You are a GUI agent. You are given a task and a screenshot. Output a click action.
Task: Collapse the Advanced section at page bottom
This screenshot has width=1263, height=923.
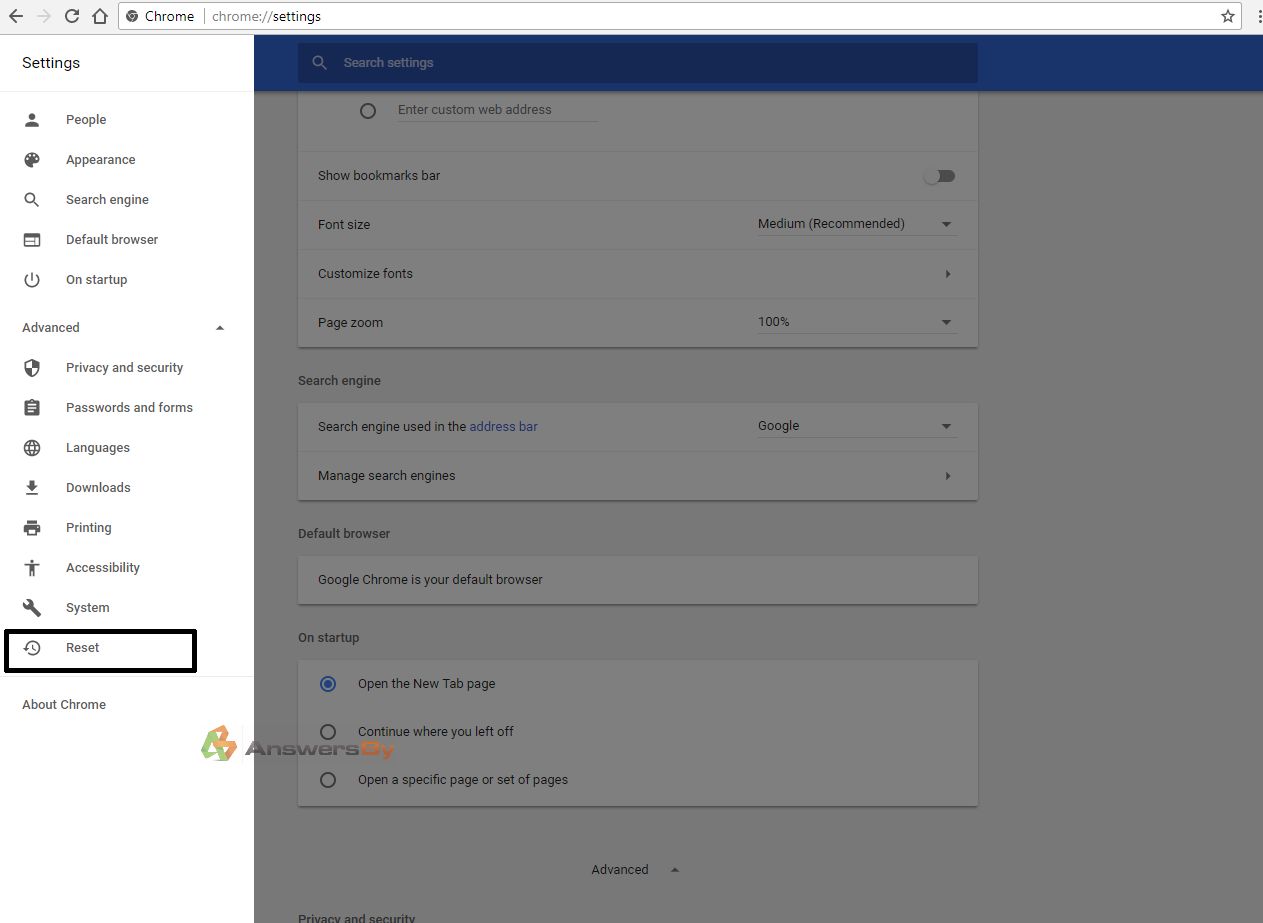pyautogui.click(x=675, y=870)
